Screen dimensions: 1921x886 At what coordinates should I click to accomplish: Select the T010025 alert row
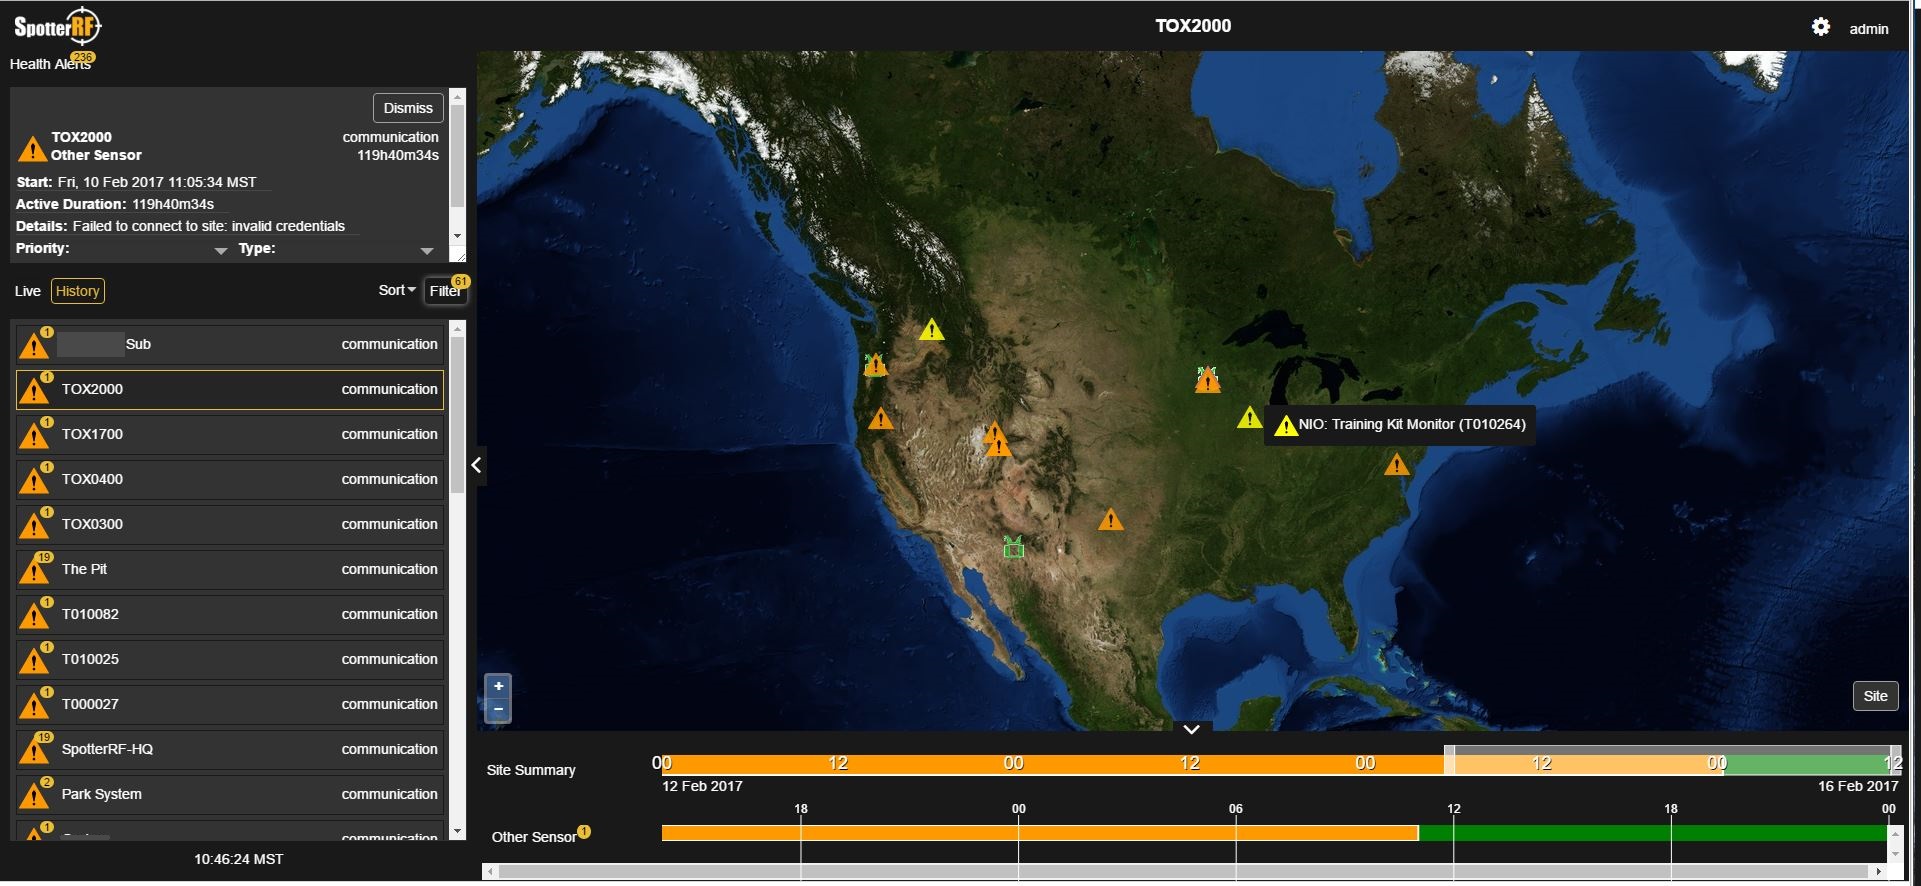(x=230, y=659)
